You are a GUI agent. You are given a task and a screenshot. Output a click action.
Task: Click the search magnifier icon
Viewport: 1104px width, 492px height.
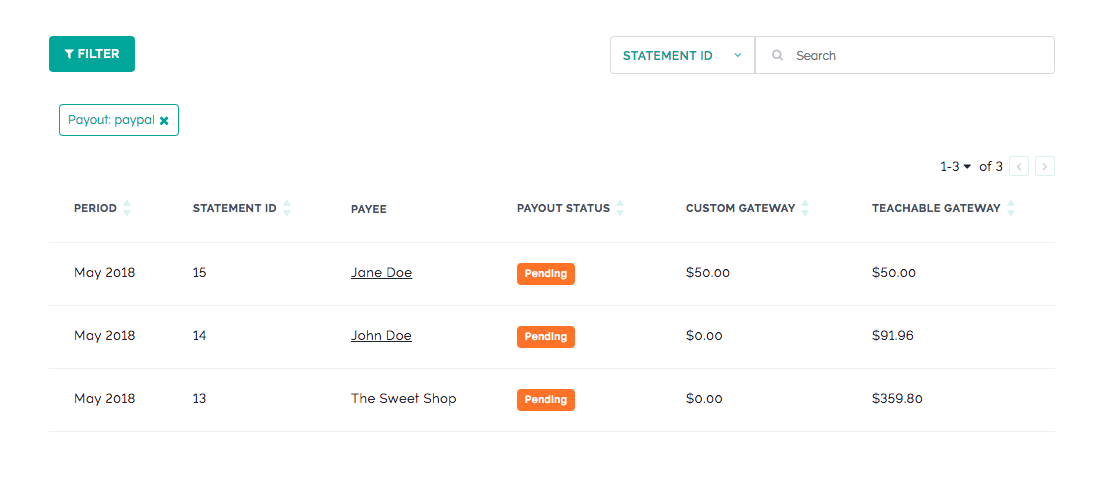click(x=777, y=55)
